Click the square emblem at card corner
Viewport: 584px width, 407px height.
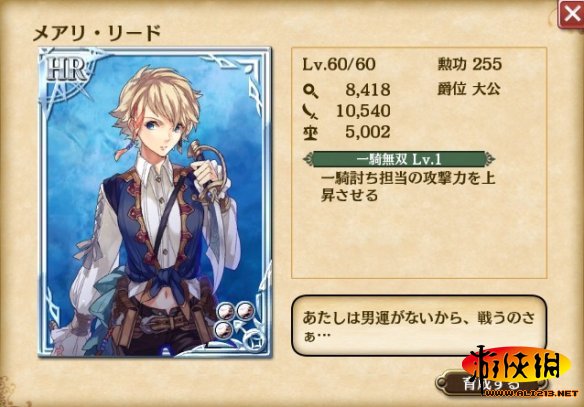click(257, 339)
